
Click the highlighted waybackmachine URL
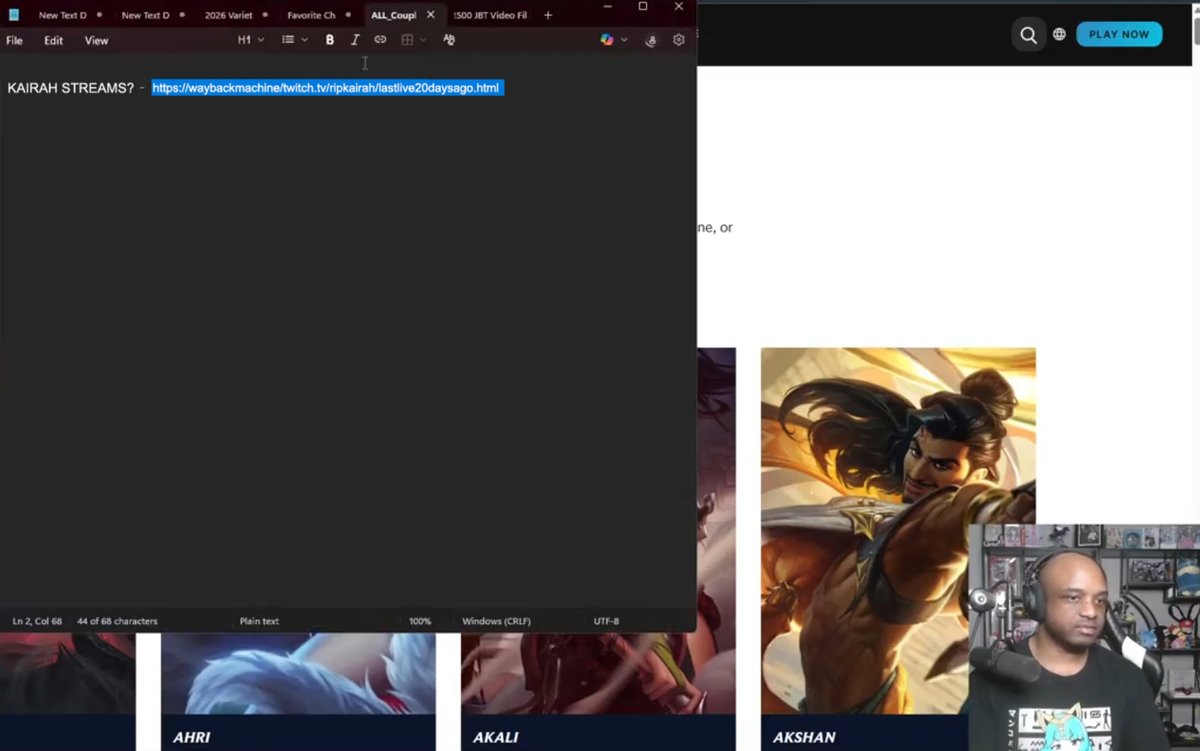[x=326, y=88]
